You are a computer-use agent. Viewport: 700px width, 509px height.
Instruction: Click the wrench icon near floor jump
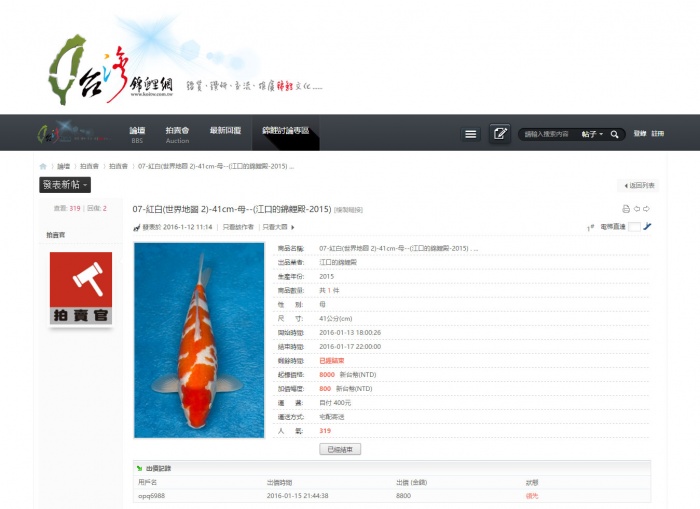click(647, 227)
